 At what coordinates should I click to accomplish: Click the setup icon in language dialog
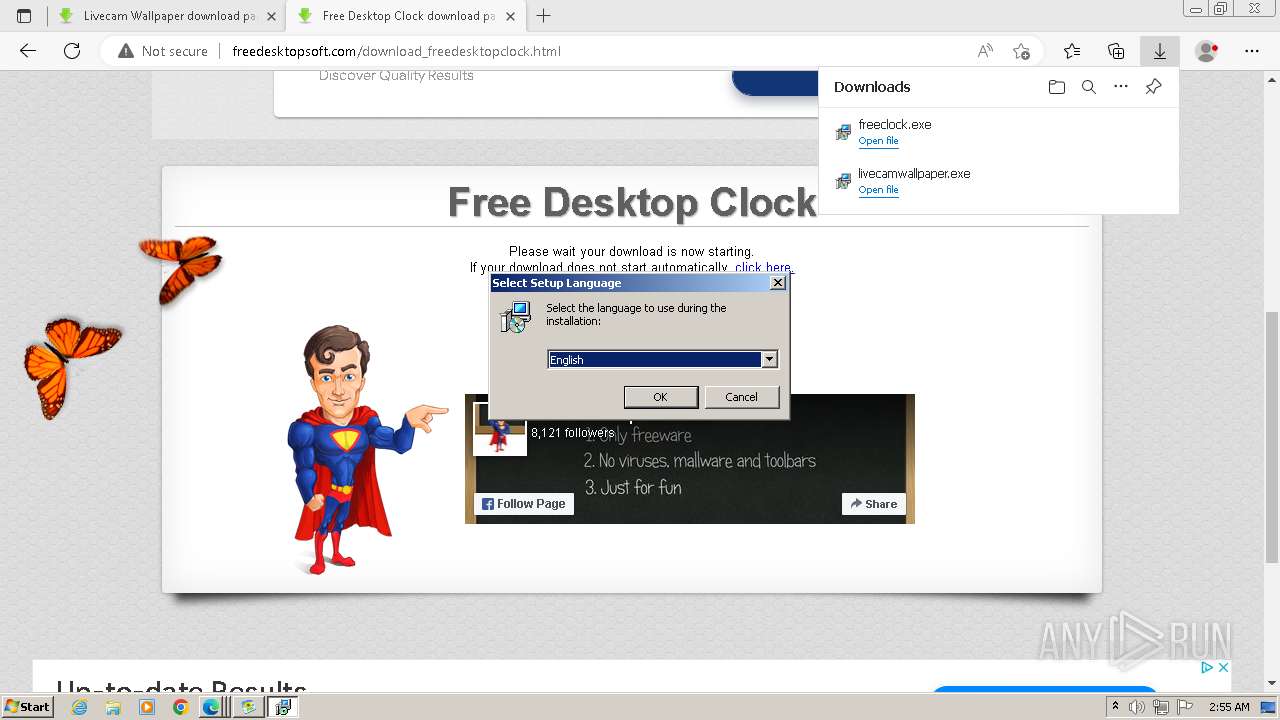(516, 318)
